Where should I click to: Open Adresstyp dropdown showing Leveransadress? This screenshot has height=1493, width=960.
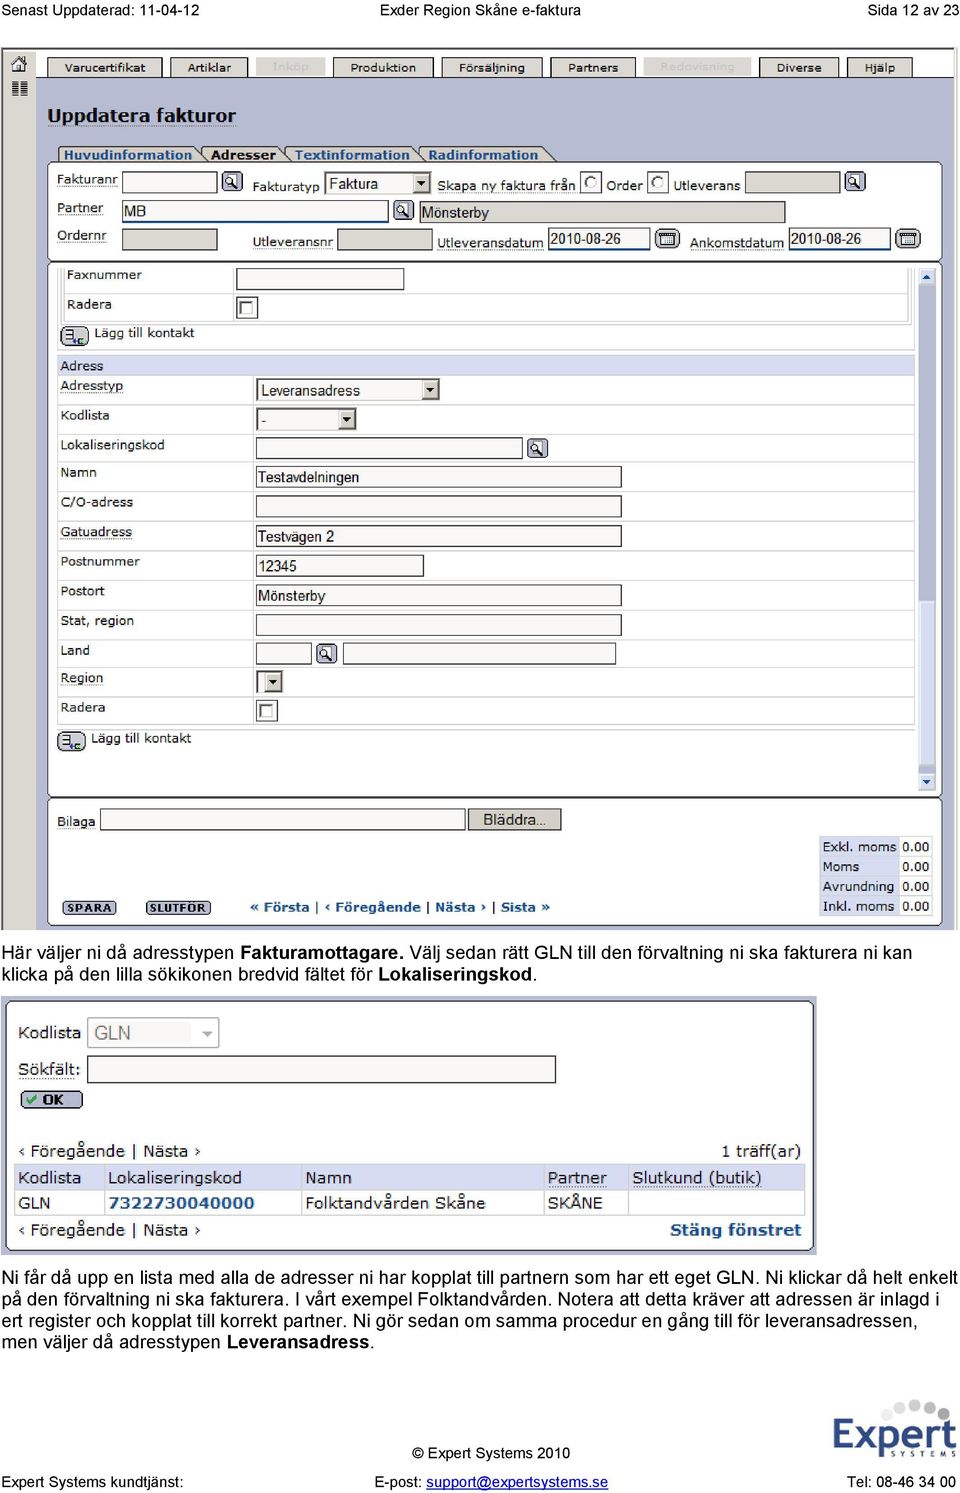348,390
